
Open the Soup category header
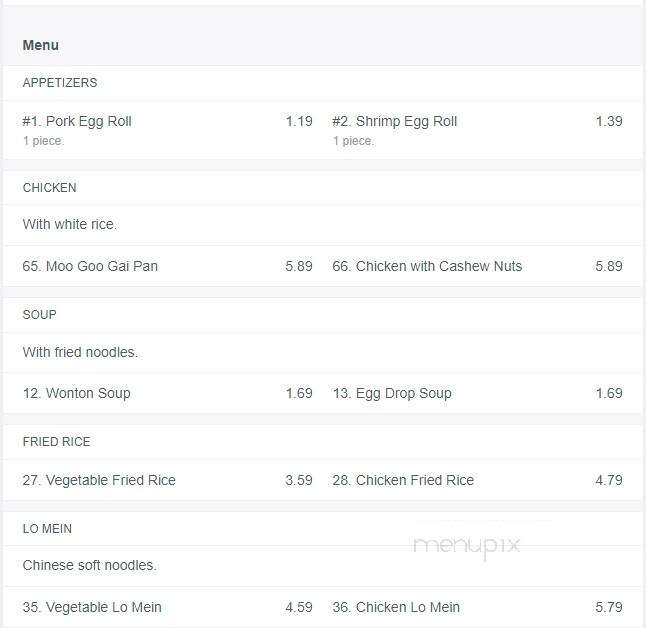40,315
